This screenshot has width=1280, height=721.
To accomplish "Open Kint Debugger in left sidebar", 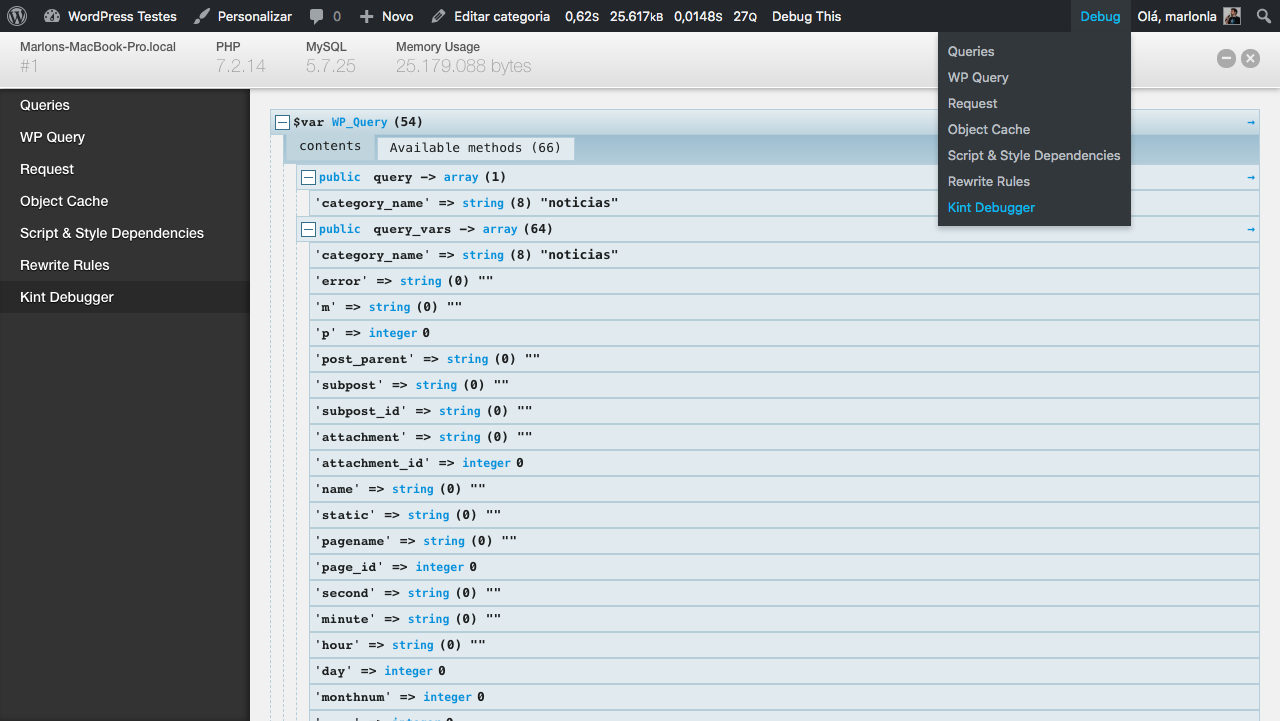I will point(124,297).
